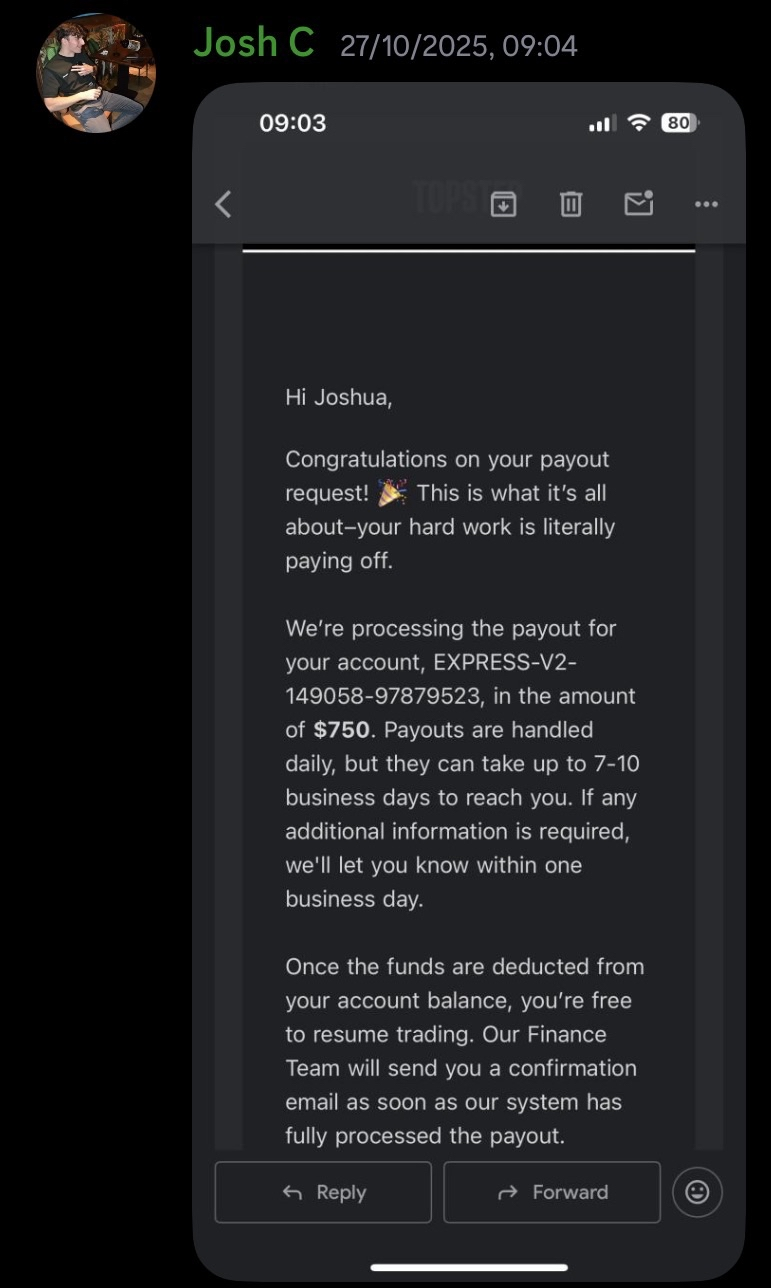
Task: Tap the back chevron arrow
Action: 223,204
